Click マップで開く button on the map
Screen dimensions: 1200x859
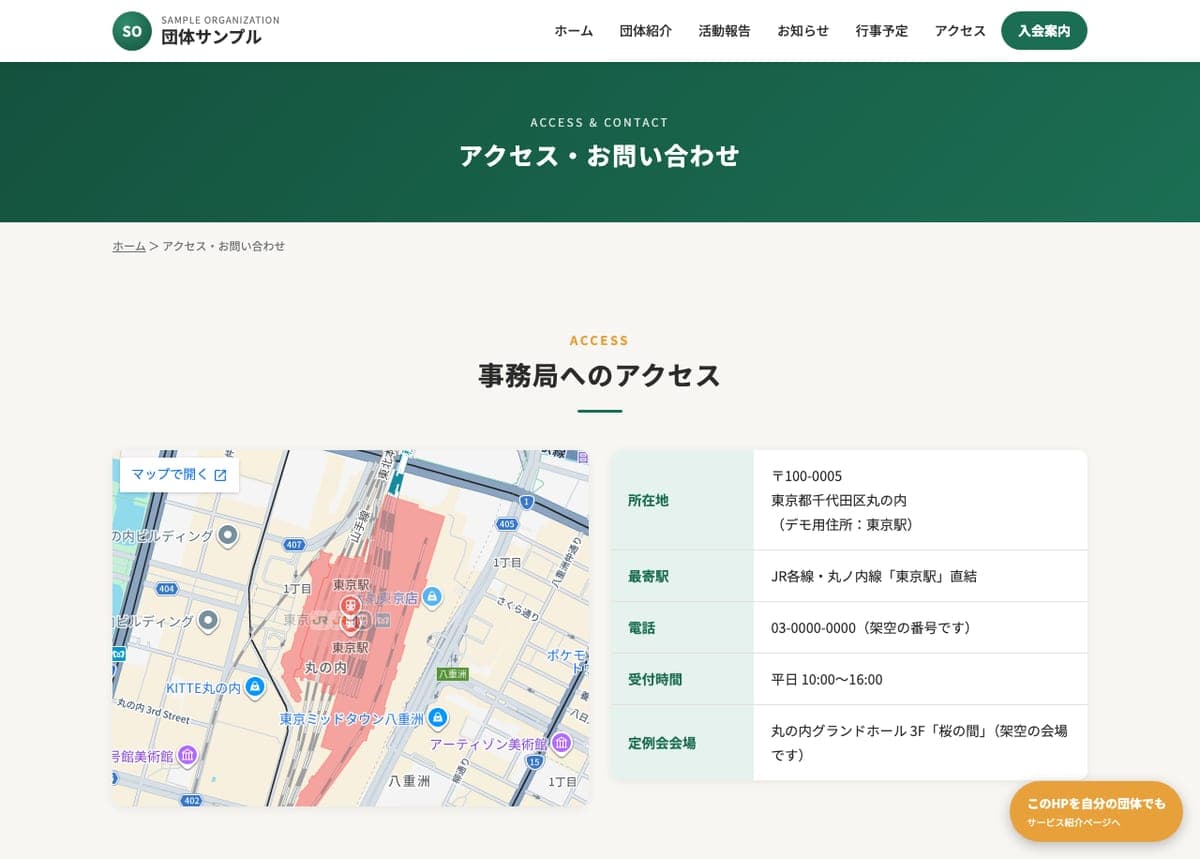point(179,475)
